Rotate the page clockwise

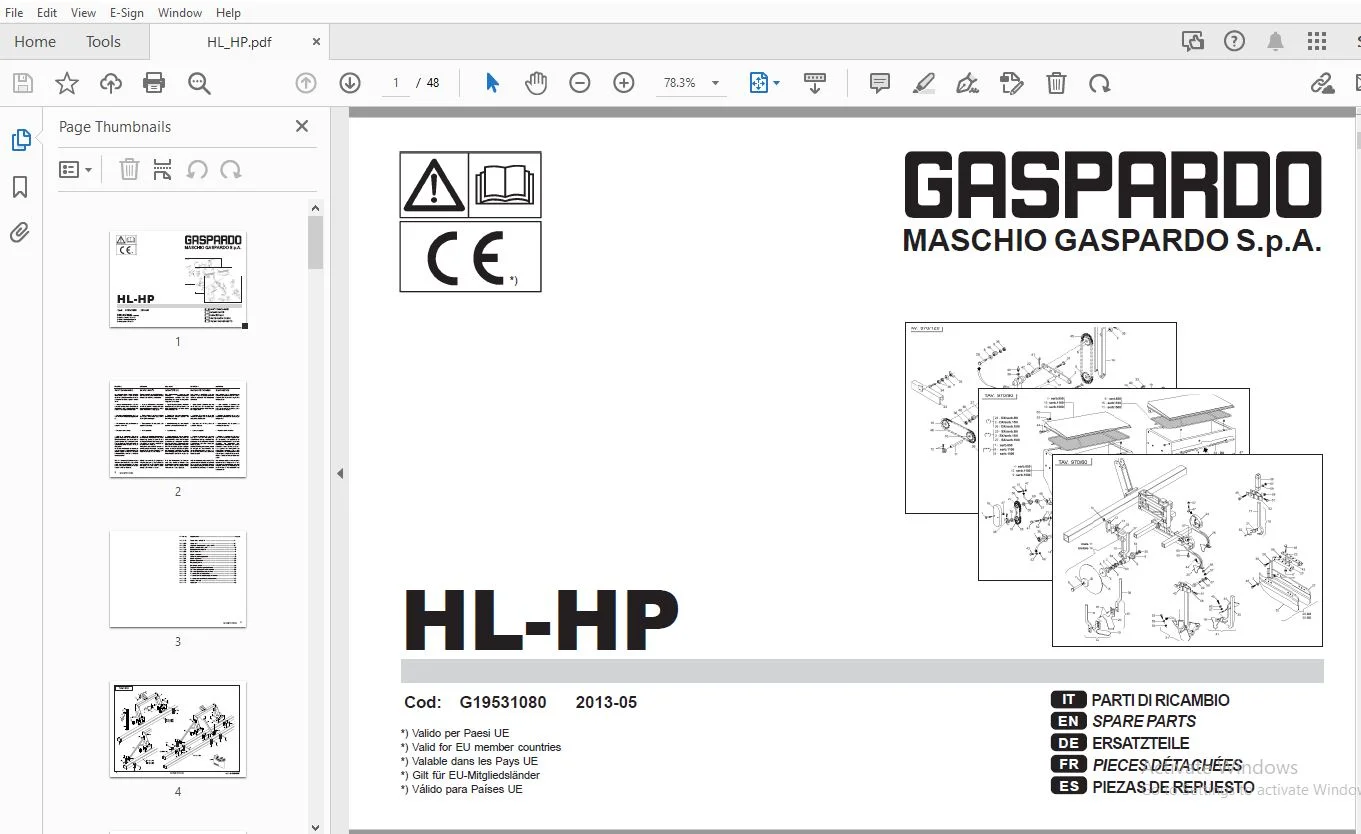(x=1100, y=84)
